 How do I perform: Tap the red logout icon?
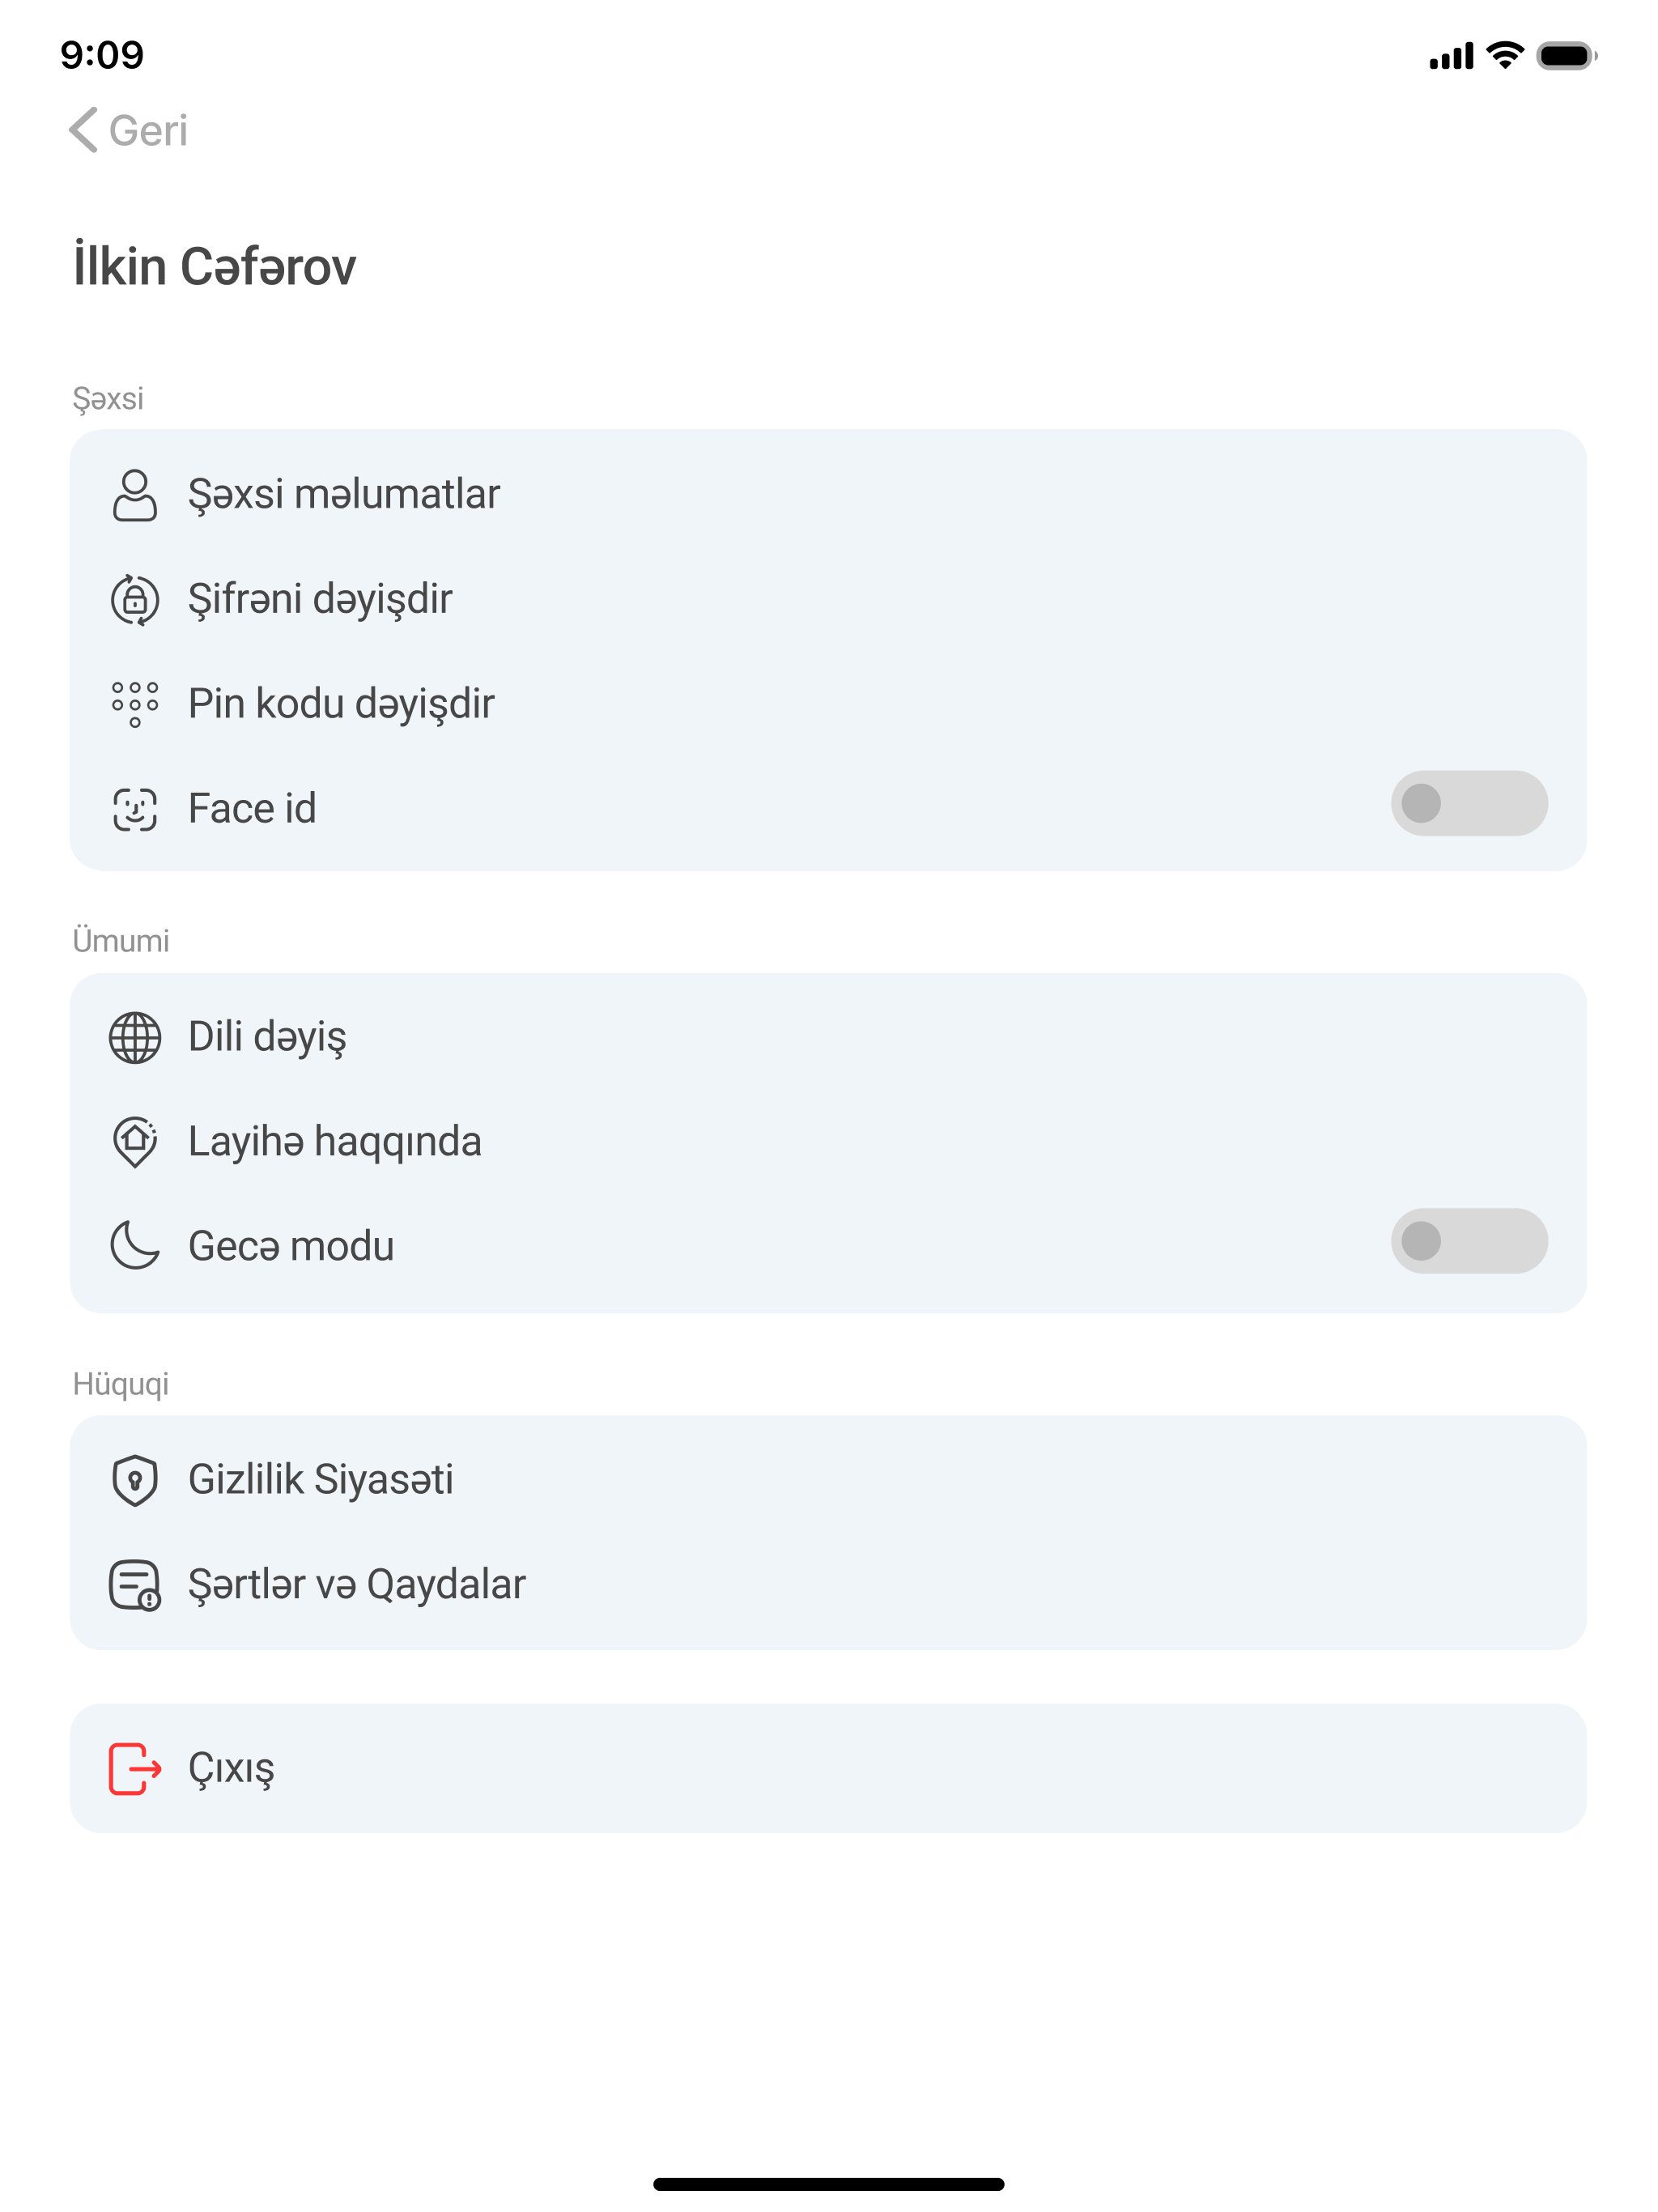point(135,1769)
